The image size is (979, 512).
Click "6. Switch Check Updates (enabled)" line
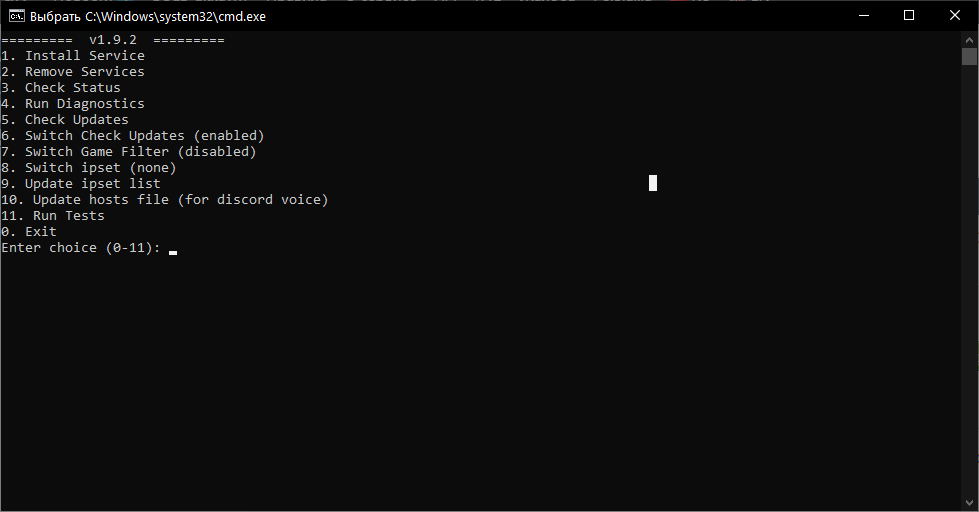(x=133, y=136)
